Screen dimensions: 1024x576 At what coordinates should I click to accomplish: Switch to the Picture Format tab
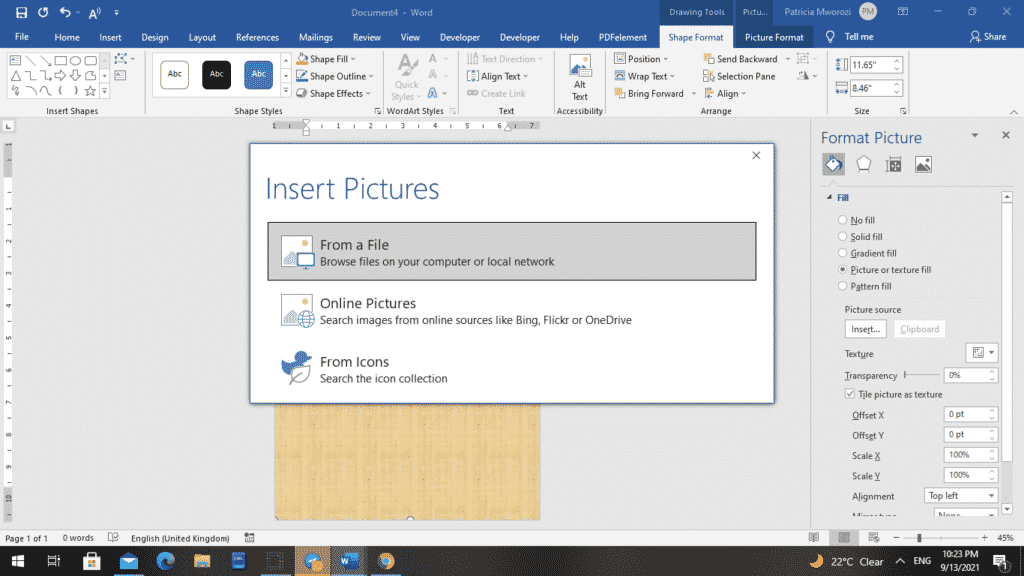click(773, 37)
